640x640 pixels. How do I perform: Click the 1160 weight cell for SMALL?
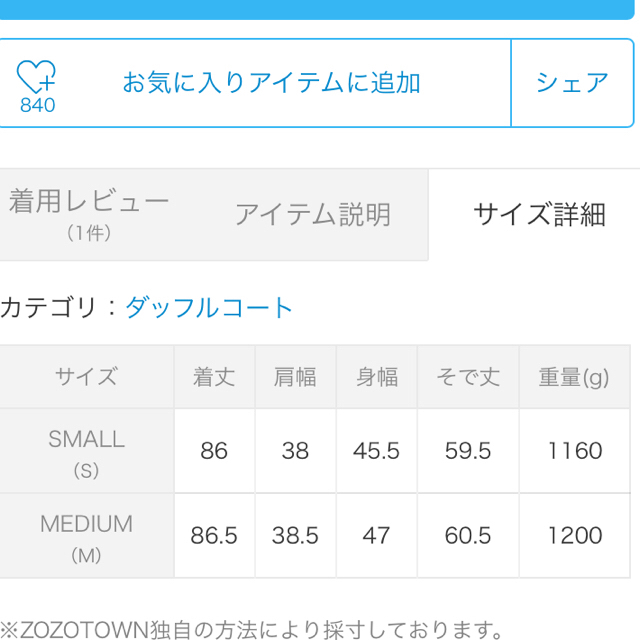[x=575, y=451]
